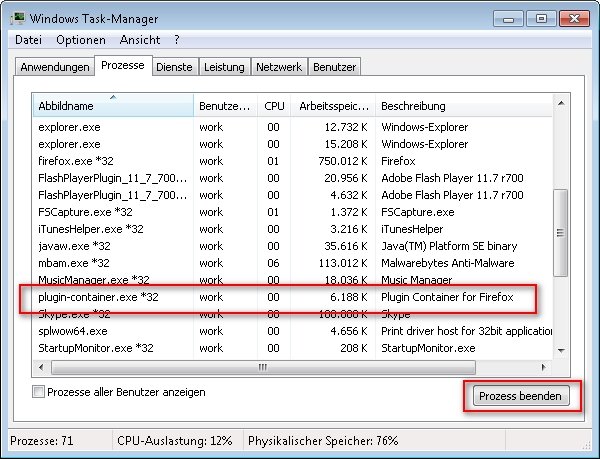Select the FSCapture.exe *32 process
This screenshot has width=600, height=459.
click(x=293, y=212)
